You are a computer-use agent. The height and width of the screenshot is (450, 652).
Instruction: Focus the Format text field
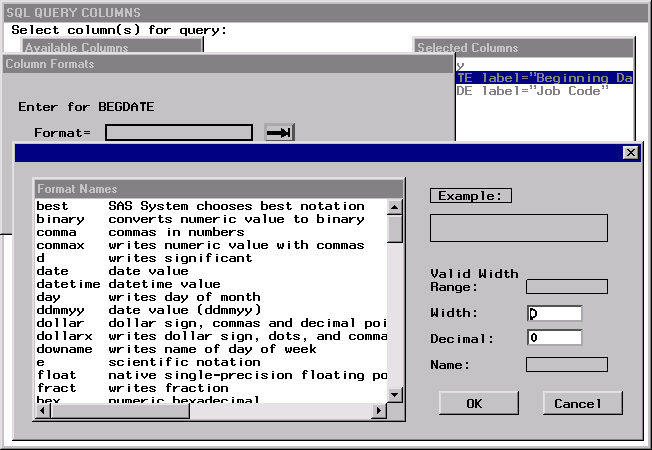(178, 133)
